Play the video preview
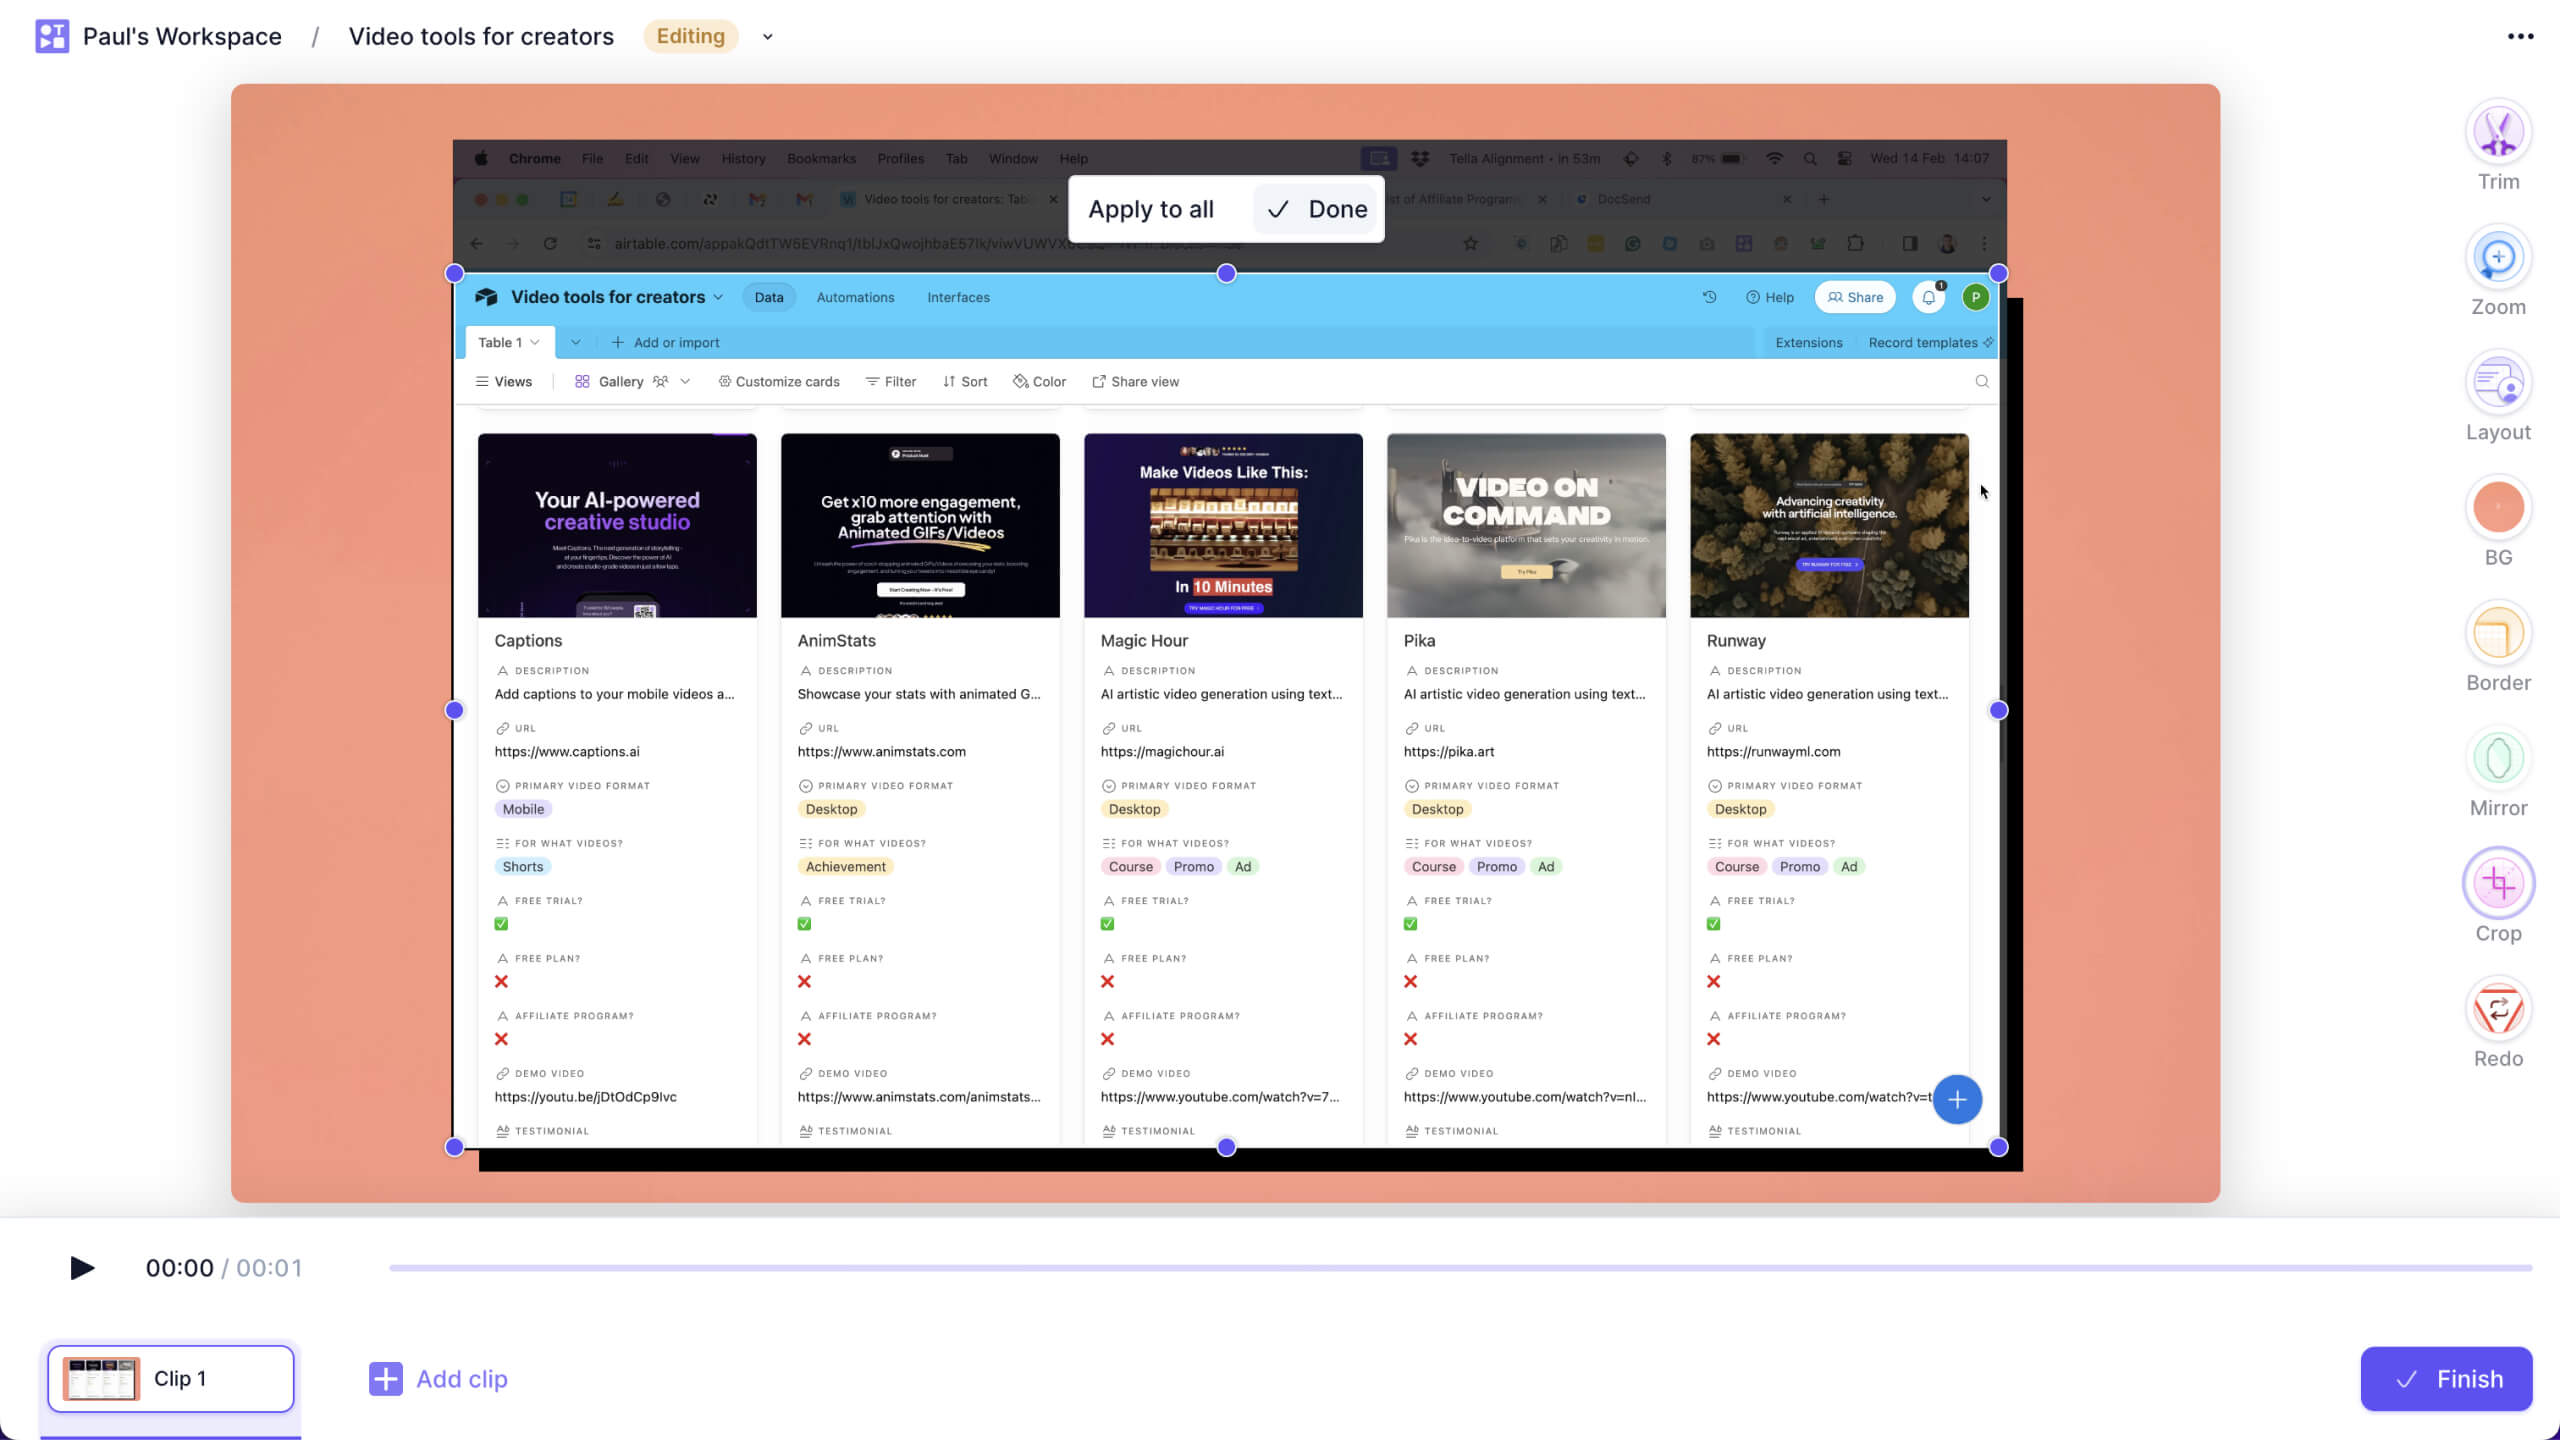The width and height of the screenshot is (2560, 1440). click(82, 1268)
